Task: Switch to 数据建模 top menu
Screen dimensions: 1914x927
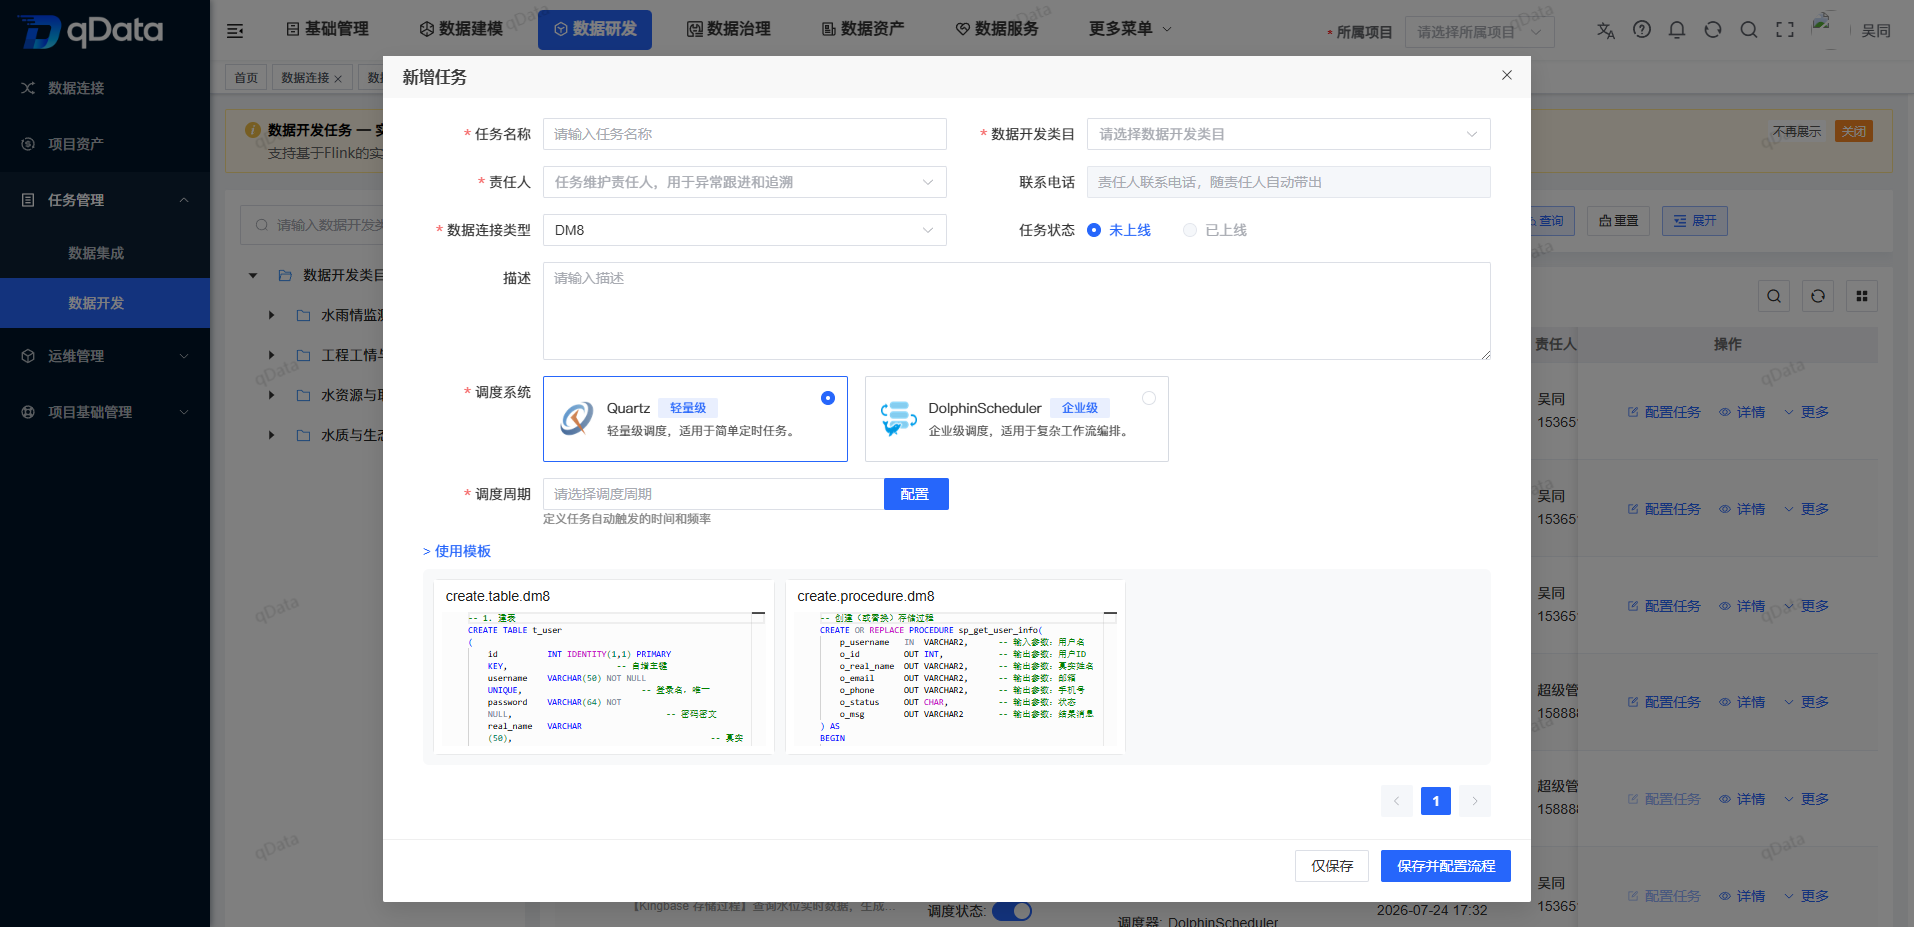Action: (x=461, y=29)
